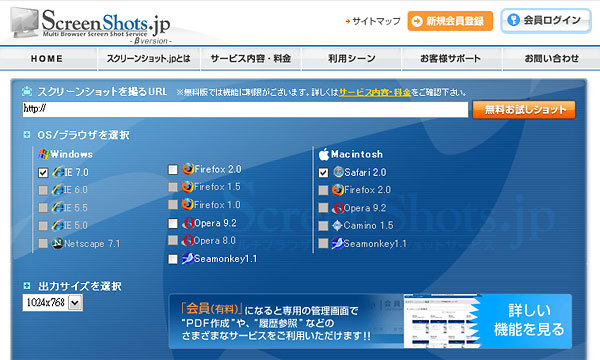Click the 無料お試しショット button

click(x=524, y=110)
